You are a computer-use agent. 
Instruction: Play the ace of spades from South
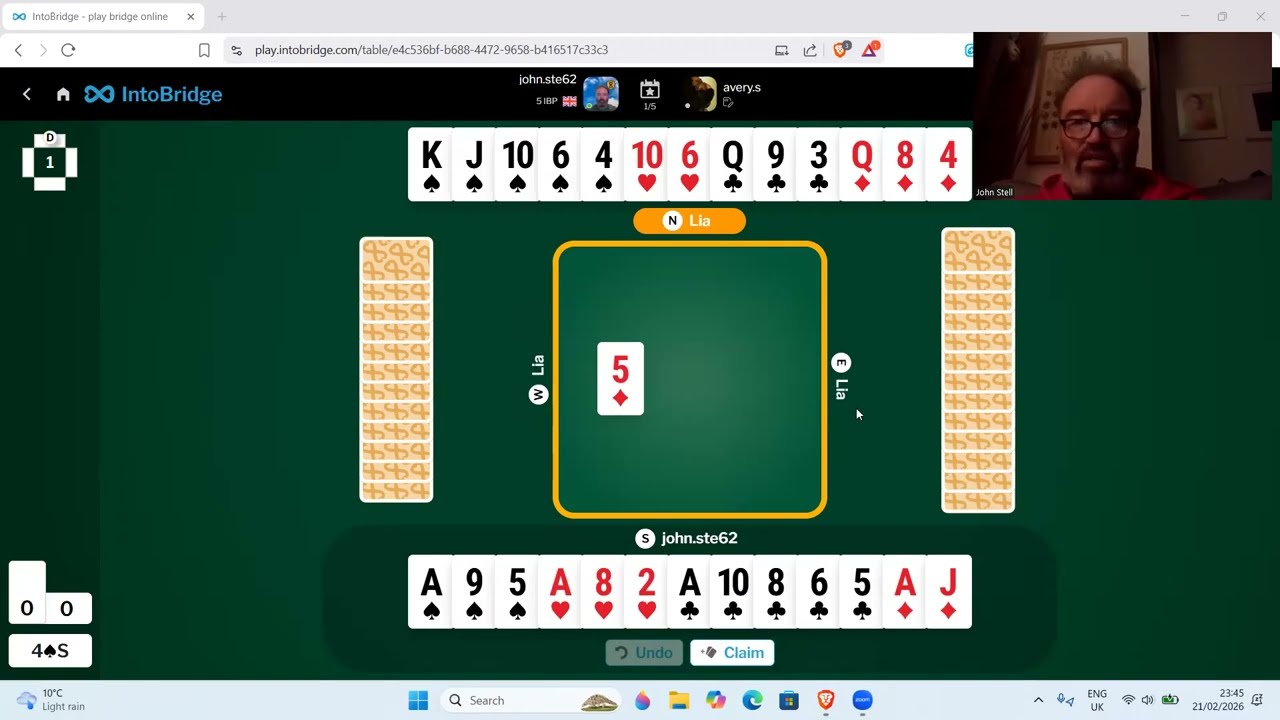(x=430, y=592)
